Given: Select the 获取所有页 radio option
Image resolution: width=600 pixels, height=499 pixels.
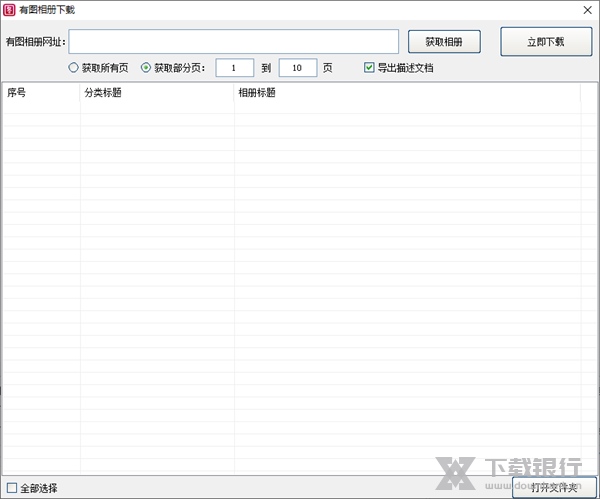Looking at the screenshot, I should [x=73, y=68].
